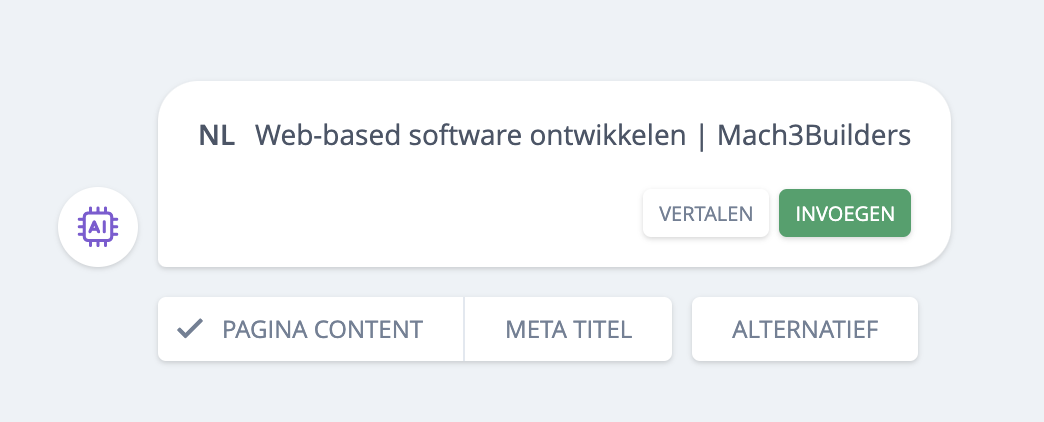Viewport: 1044px width, 422px height.
Task: Select the META TITEL option
Action: pyautogui.click(x=568, y=329)
